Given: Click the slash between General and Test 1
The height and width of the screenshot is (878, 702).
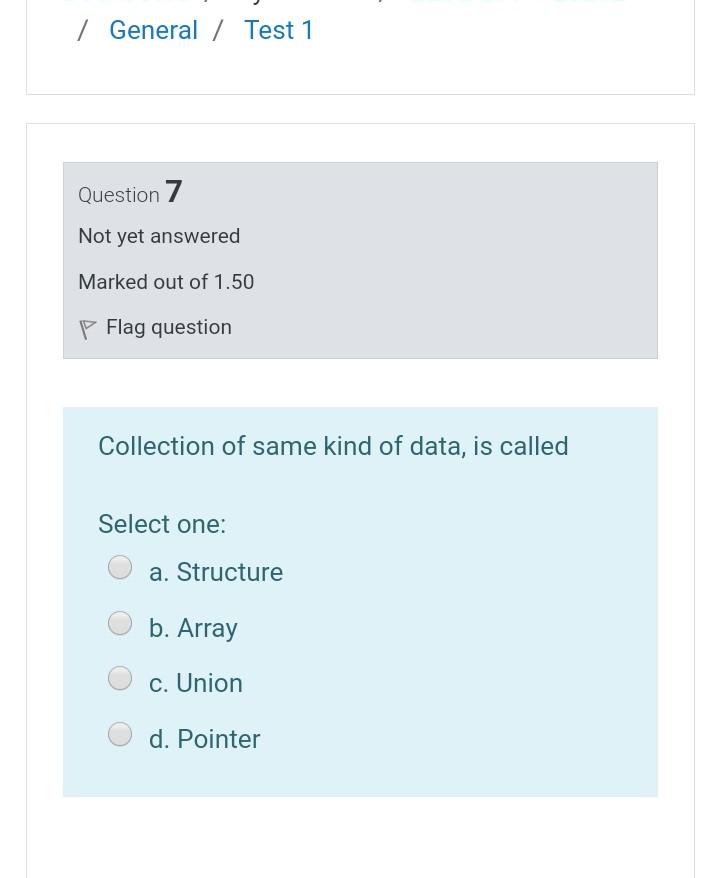Looking at the screenshot, I should tap(217, 31).
